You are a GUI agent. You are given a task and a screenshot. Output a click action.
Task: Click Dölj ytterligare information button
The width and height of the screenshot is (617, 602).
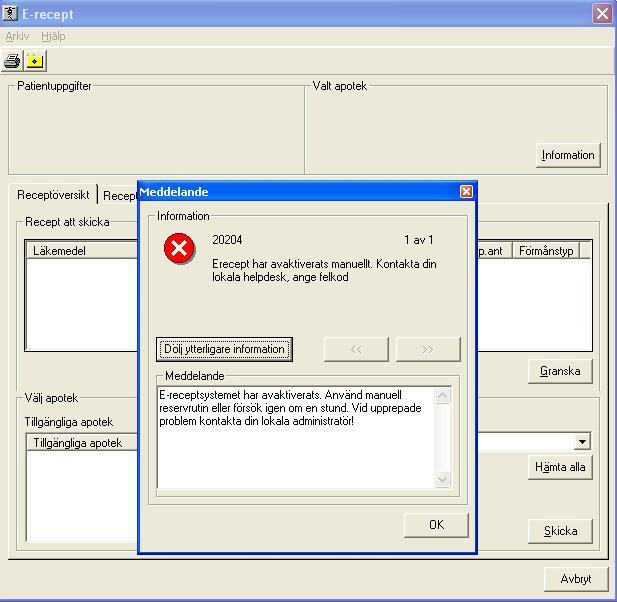coord(224,349)
